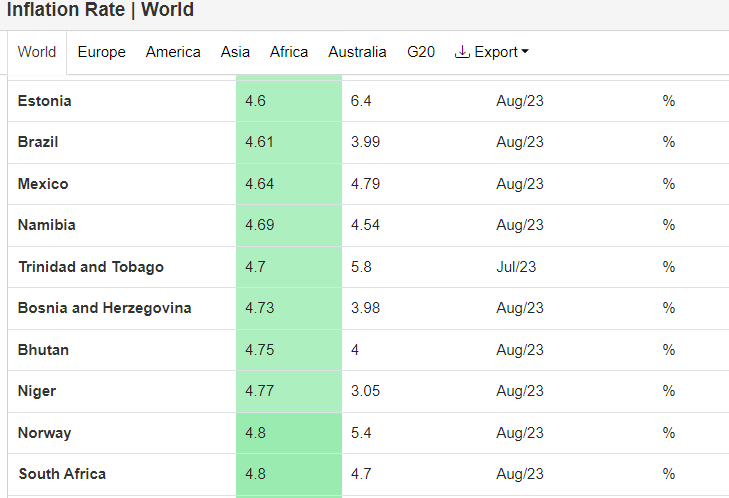Image resolution: width=729 pixels, height=498 pixels.
Task: Open the G20 tab
Action: (421, 52)
